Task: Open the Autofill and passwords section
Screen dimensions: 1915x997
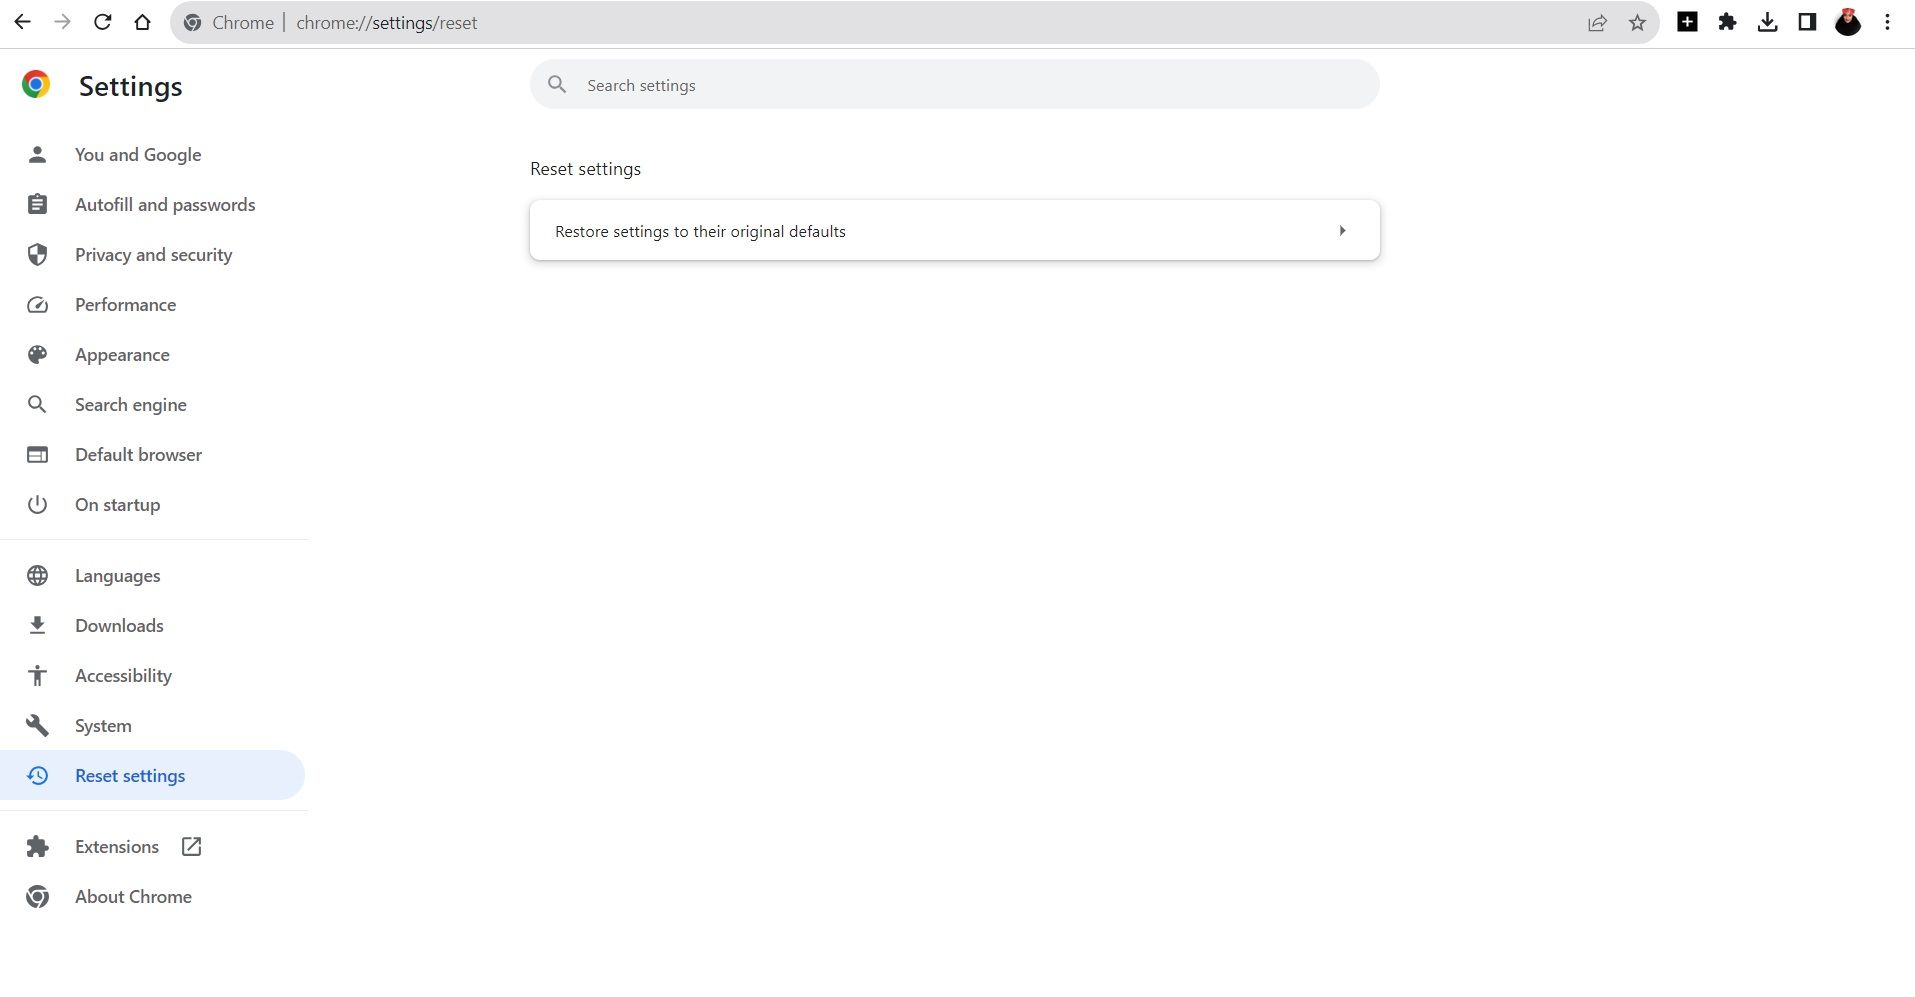Action: pos(165,205)
